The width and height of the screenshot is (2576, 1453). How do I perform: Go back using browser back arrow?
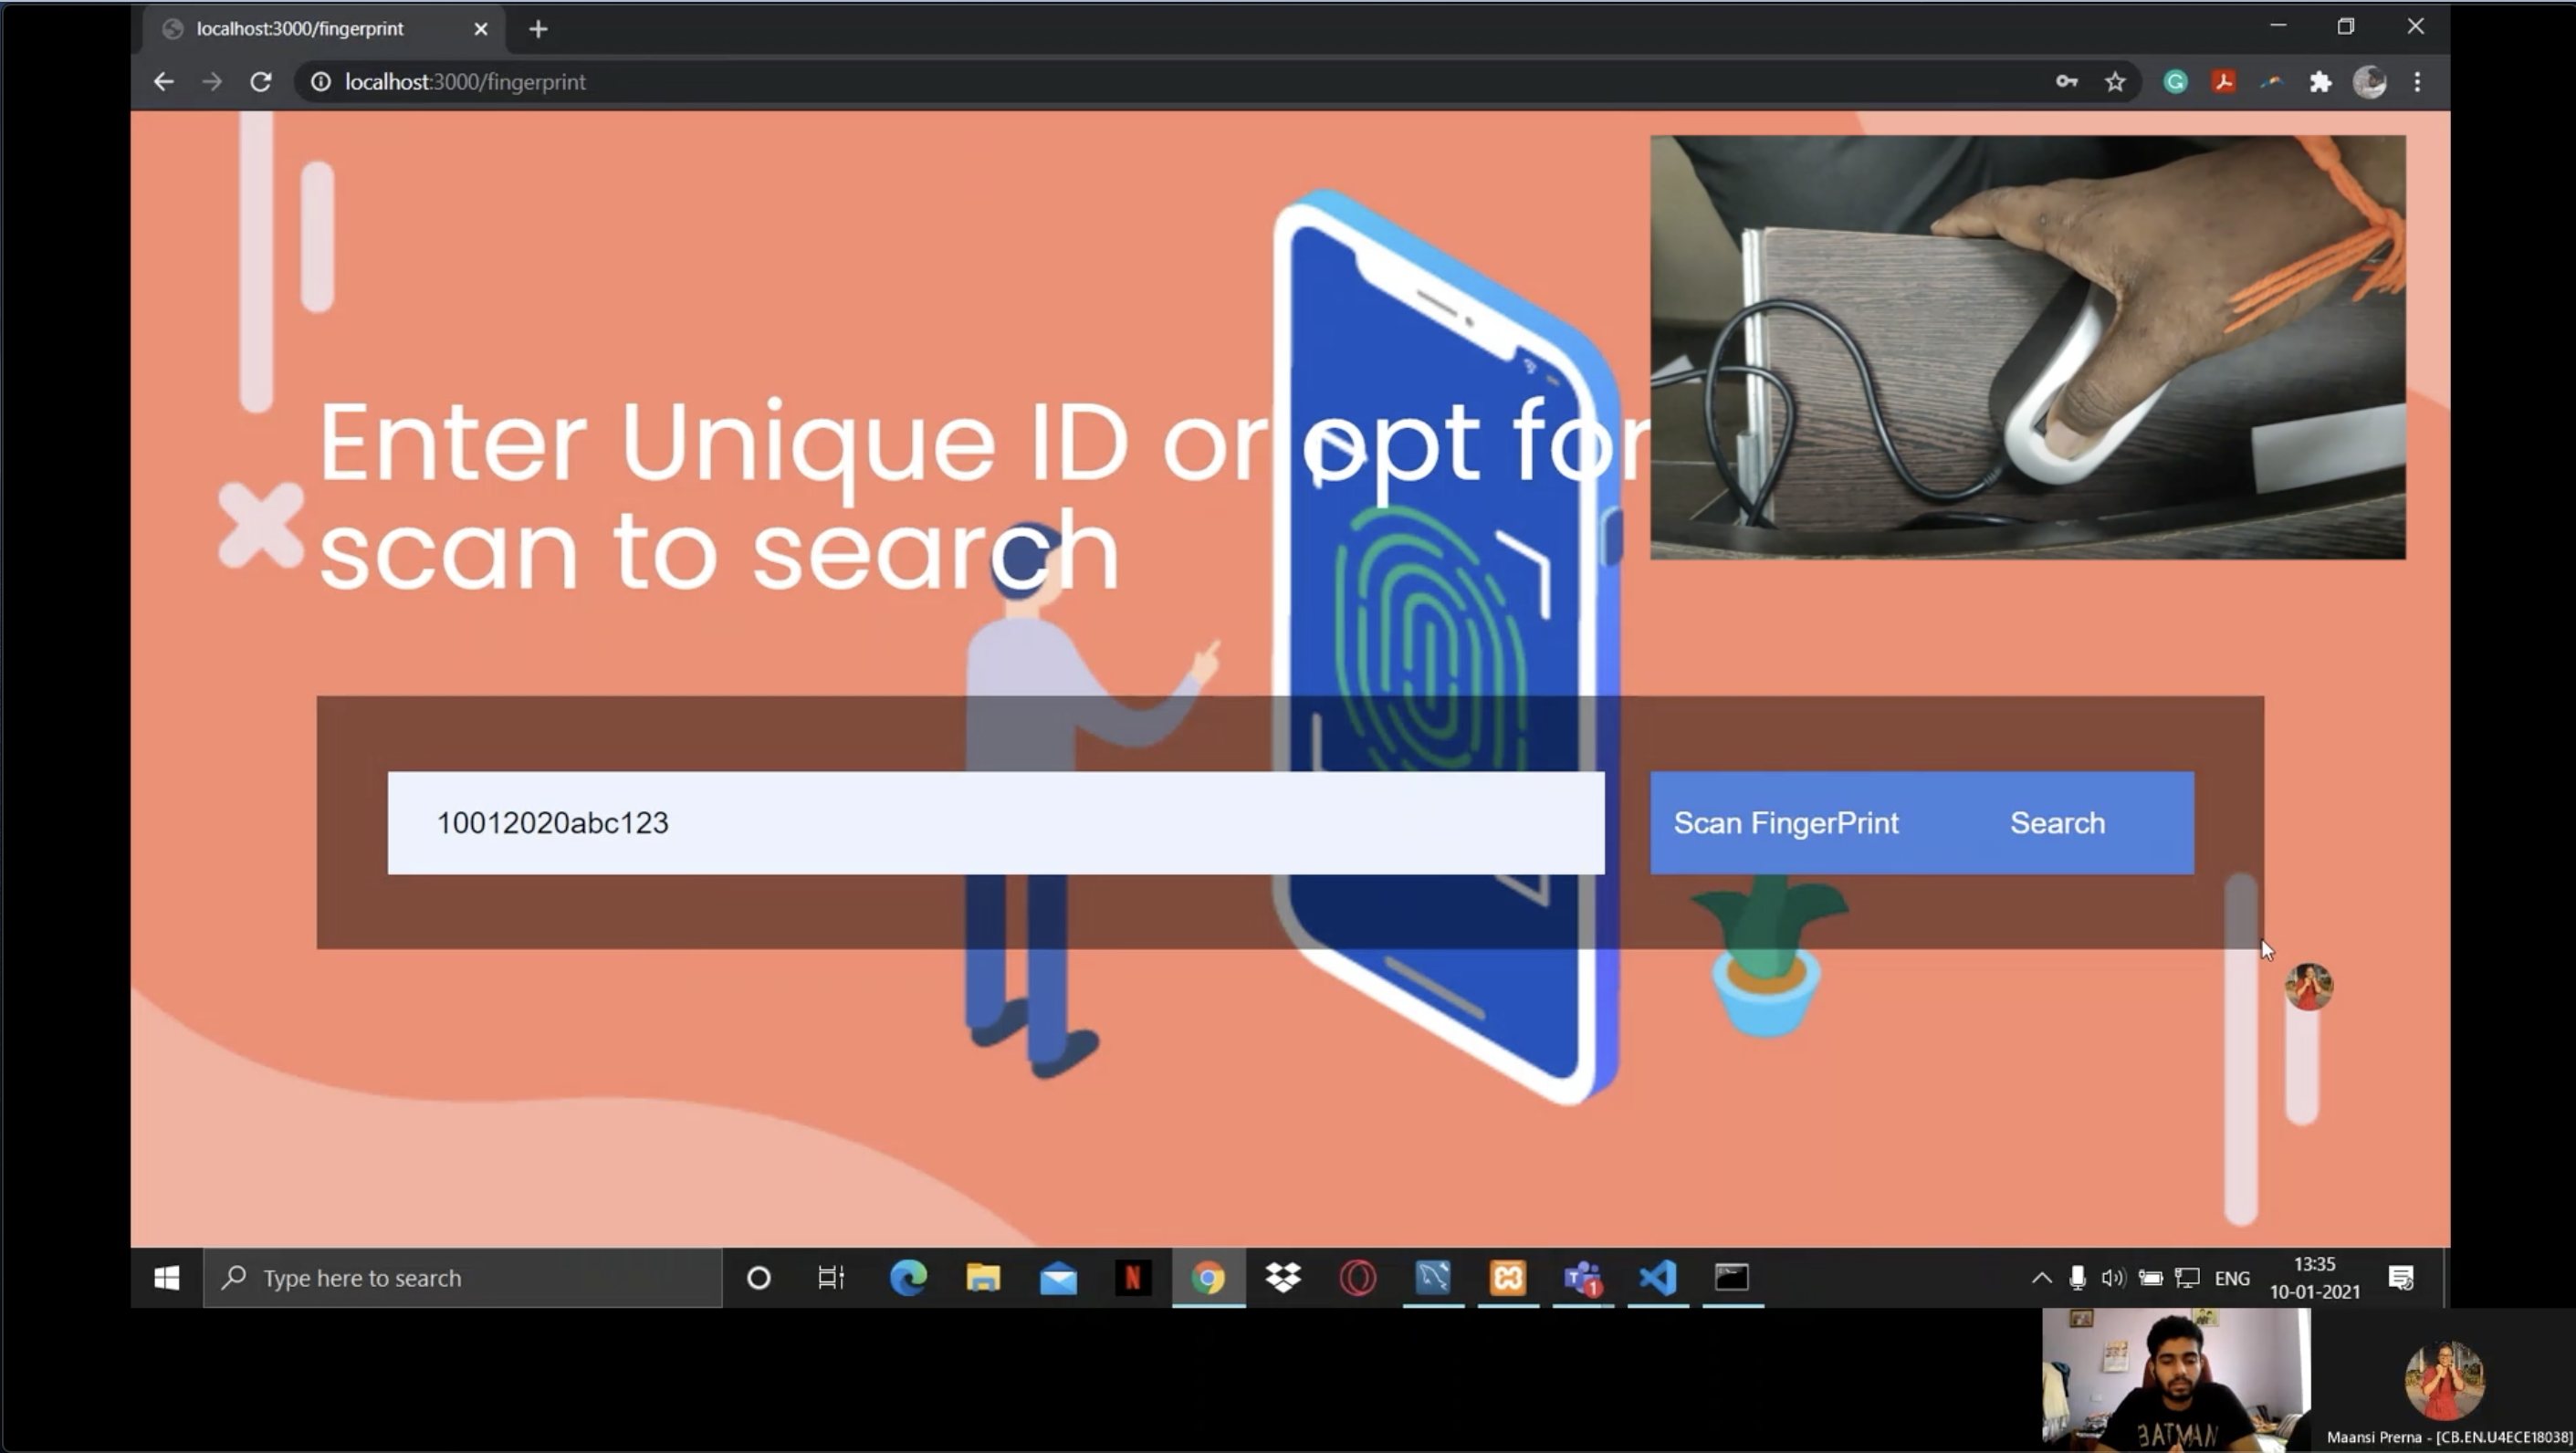(x=164, y=82)
